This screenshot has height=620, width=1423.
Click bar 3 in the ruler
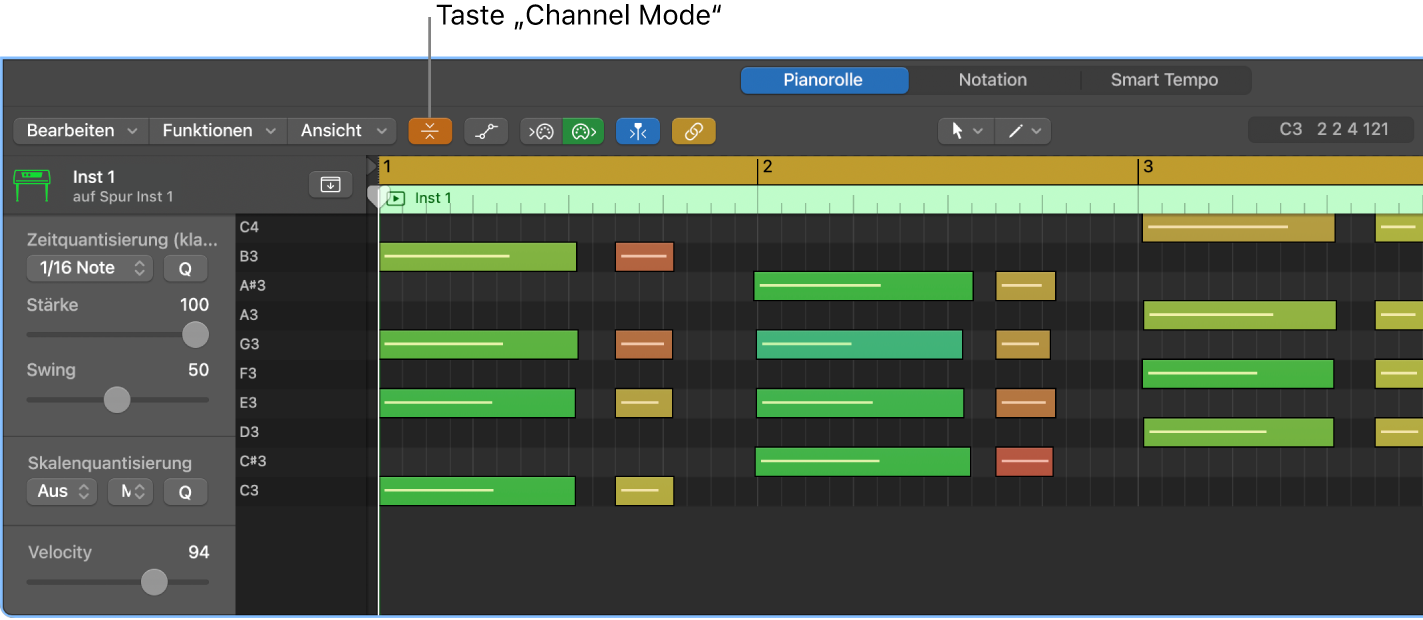click(x=1148, y=167)
